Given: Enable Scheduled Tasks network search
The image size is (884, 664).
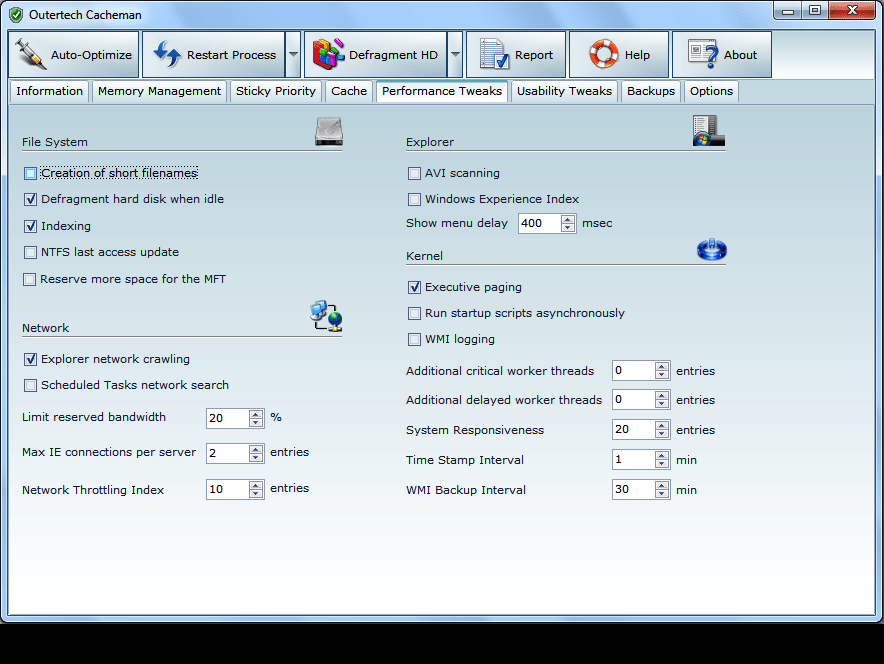Looking at the screenshot, I should click(30, 385).
